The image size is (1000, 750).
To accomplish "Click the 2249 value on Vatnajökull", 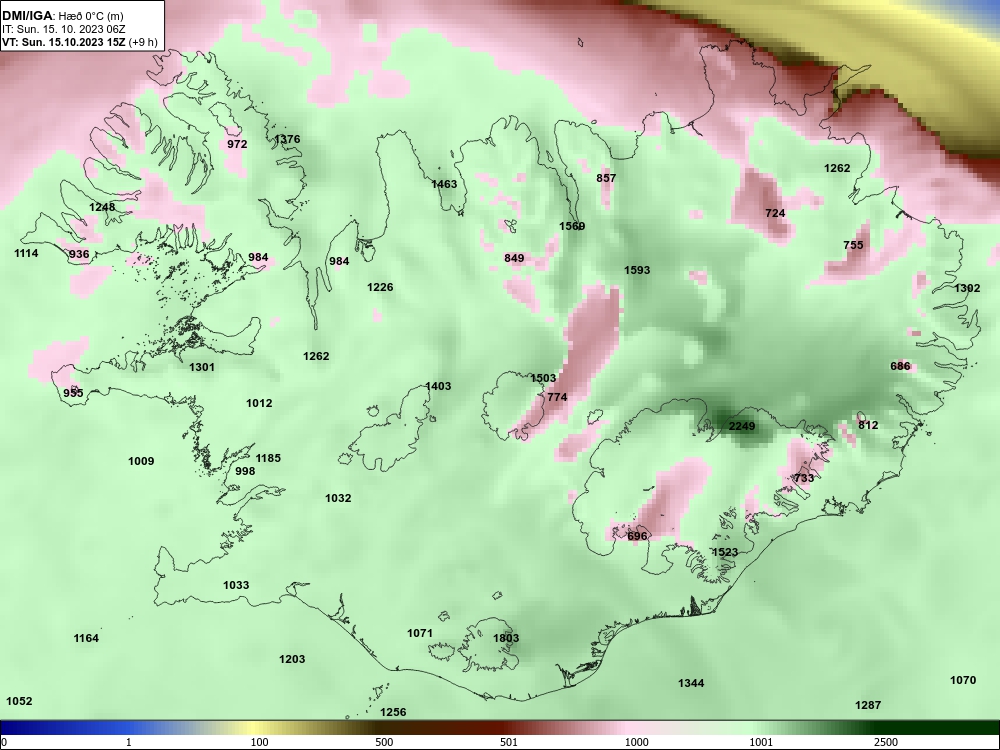I will click(742, 426).
